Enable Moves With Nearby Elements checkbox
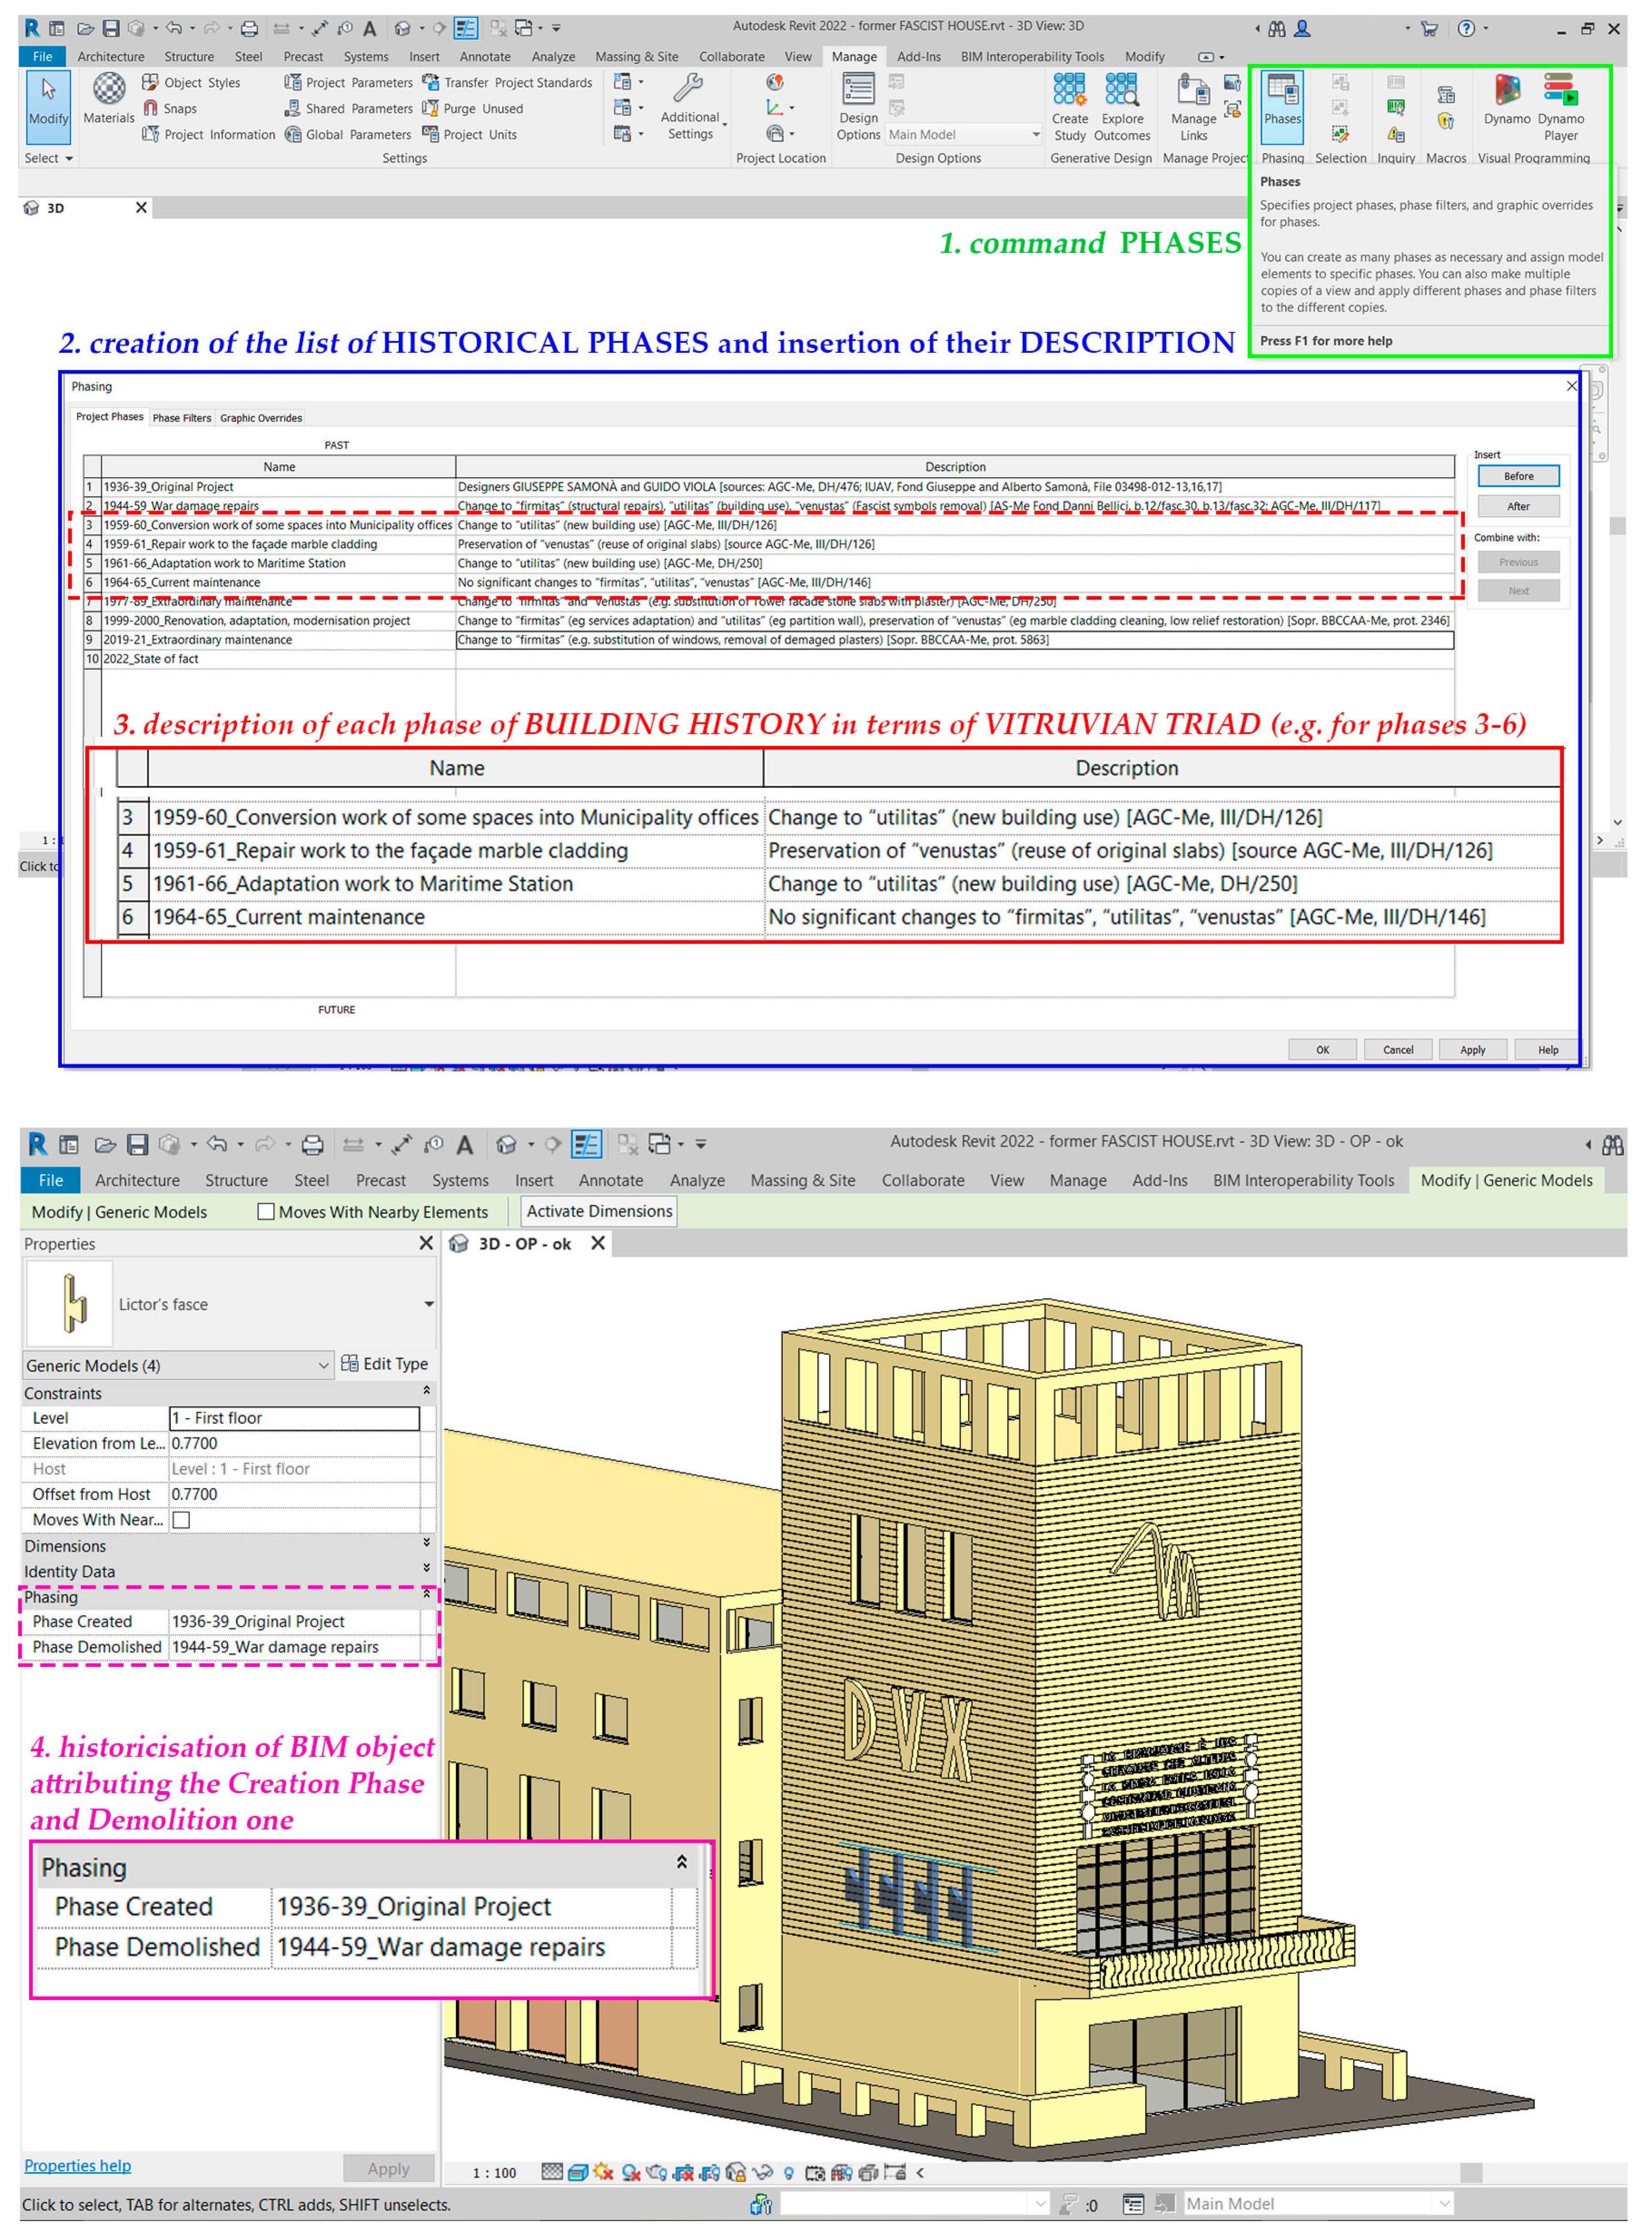Image resolution: width=1652 pixels, height=2231 pixels. point(266,1212)
